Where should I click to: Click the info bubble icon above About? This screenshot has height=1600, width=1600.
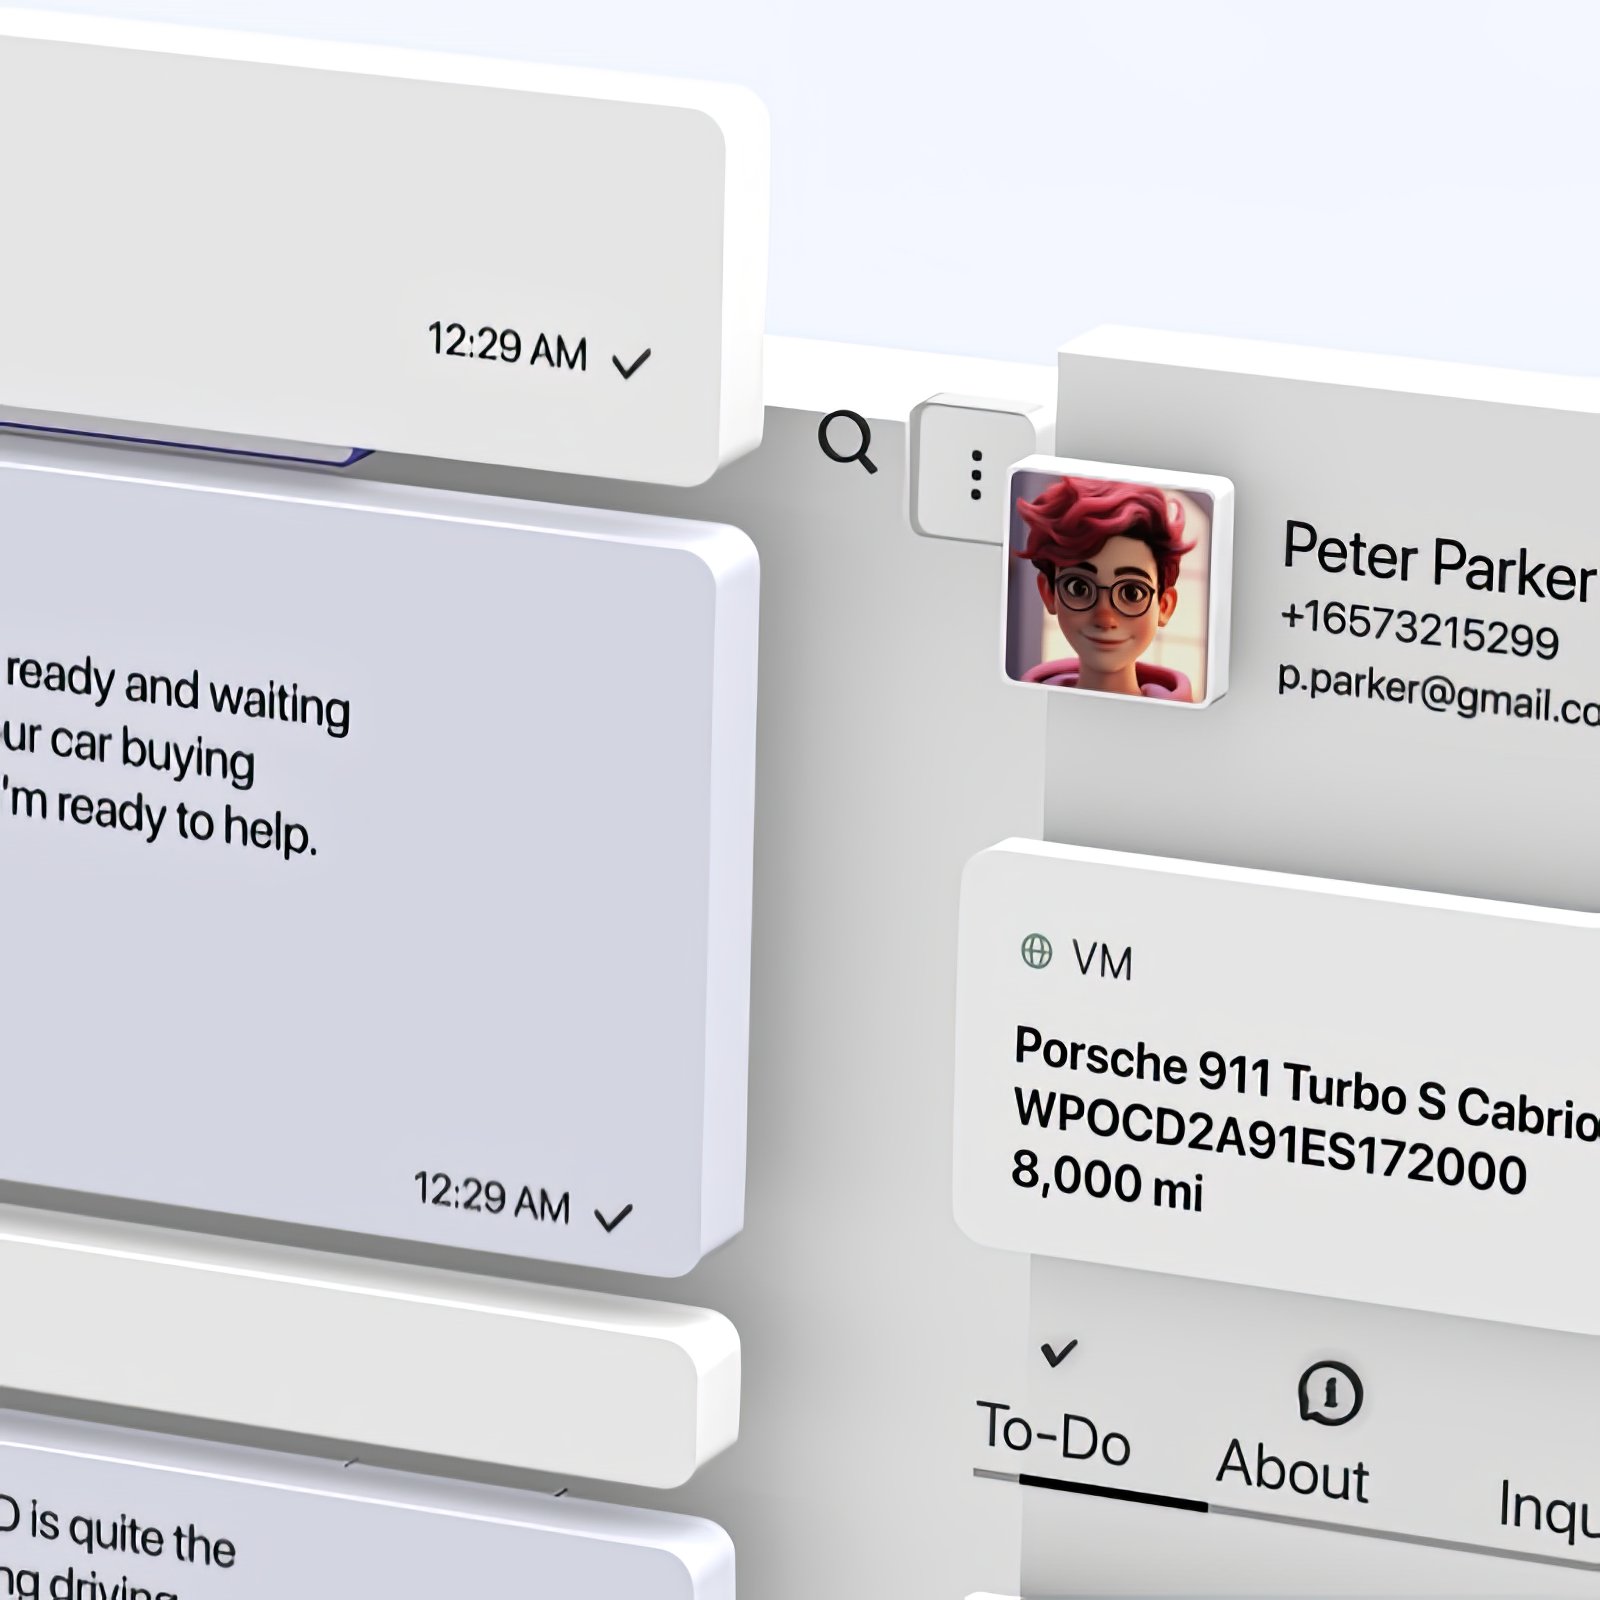pos(1329,1392)
